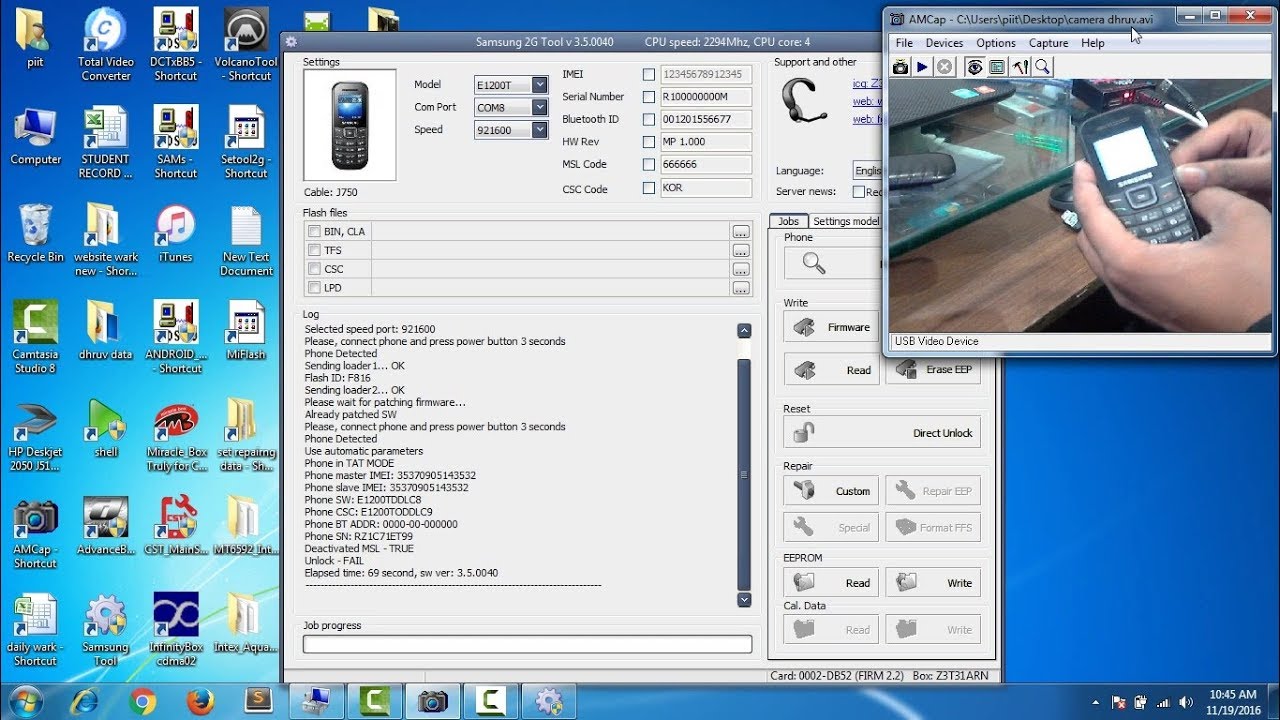Screen dimensions: 1280x720
Task: Open the Language dropdown
Action: click(x=867, y=171)
